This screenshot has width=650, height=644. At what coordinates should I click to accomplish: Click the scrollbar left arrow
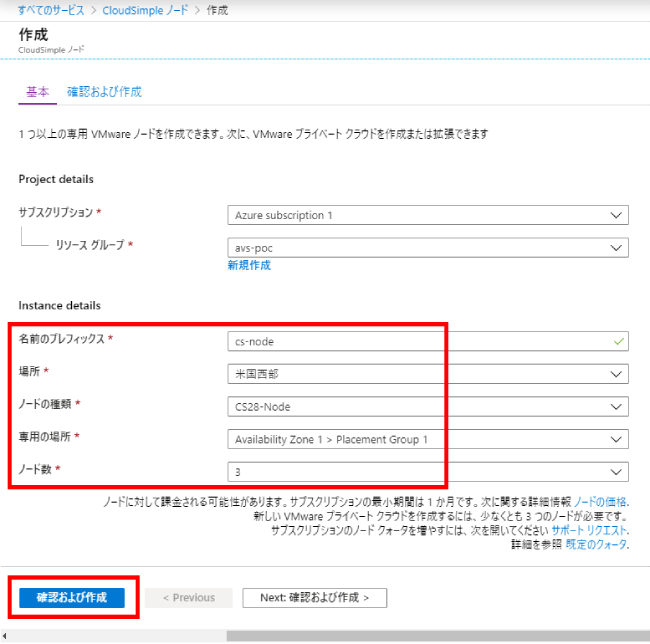[5, 636]
